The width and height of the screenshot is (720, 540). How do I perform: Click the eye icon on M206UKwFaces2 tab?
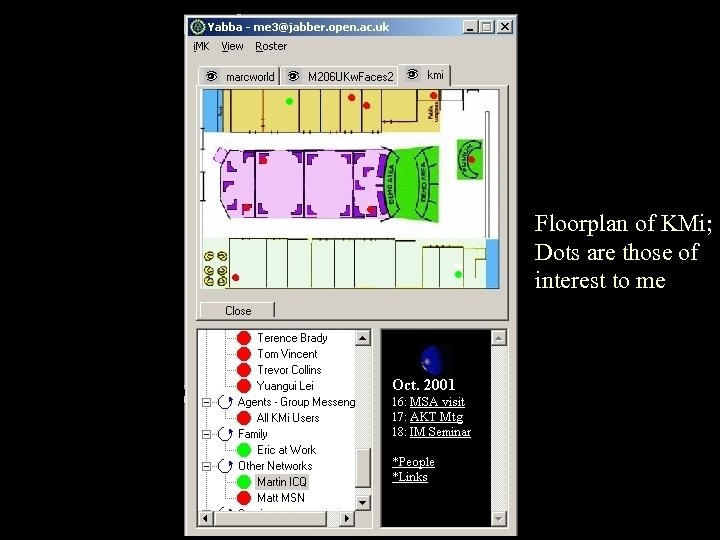(x=293, y=76)
